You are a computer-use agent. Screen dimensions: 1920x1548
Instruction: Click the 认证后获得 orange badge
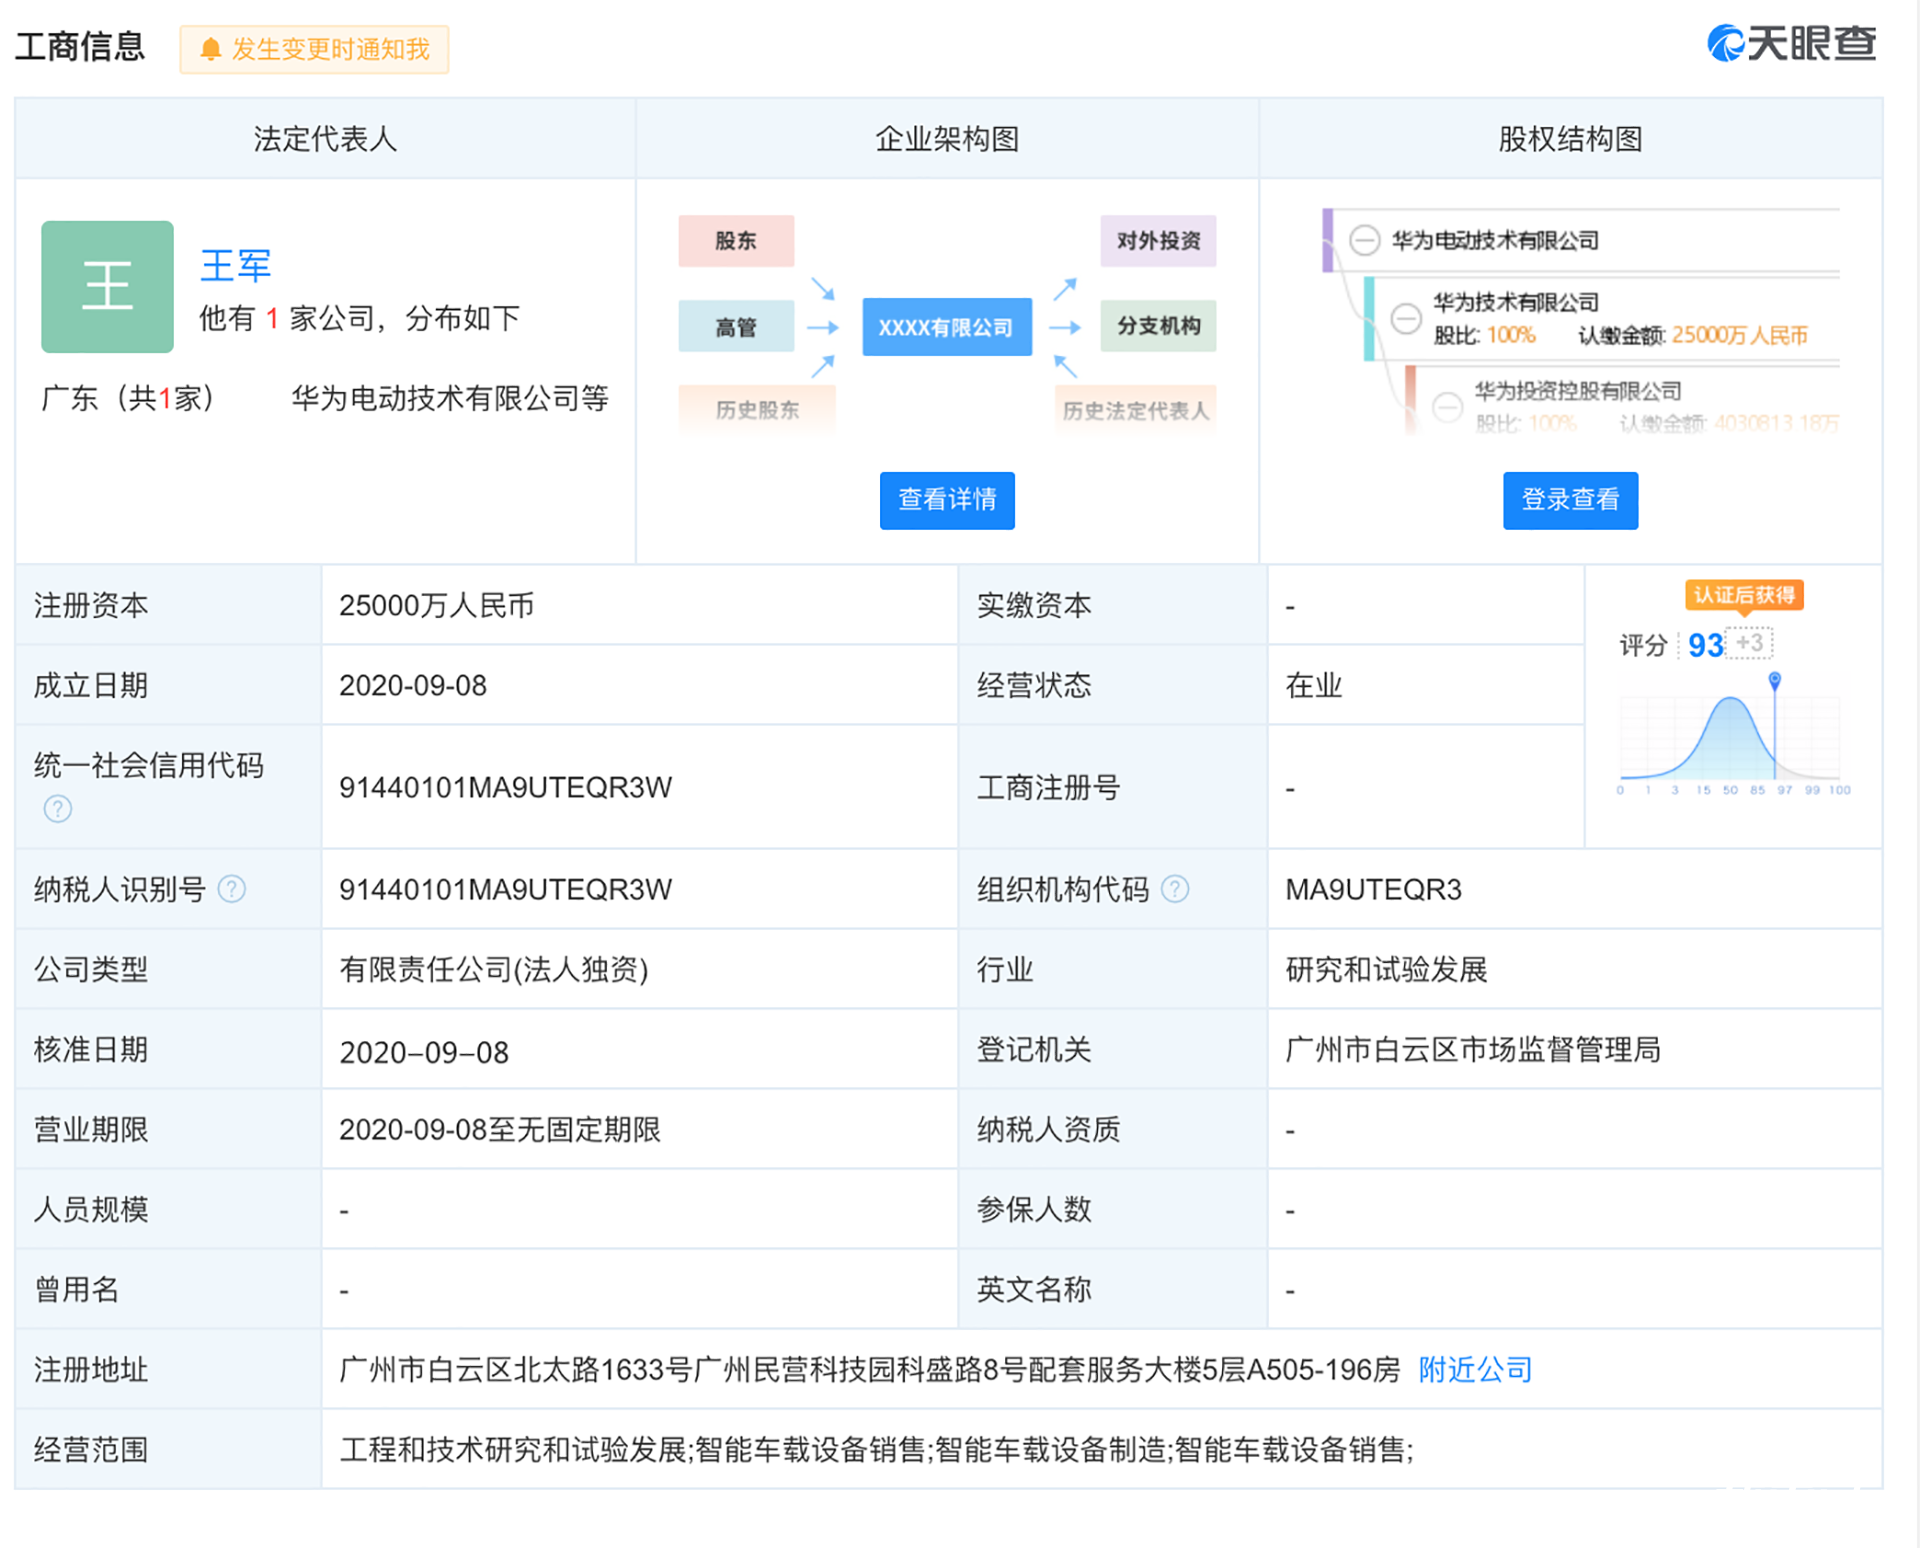click(x=1743, y=595)
